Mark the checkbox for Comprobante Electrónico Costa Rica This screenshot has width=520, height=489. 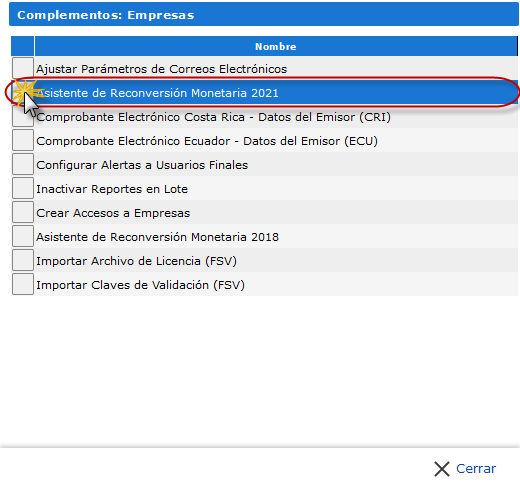pyautogui.click(x=23, y=116)
